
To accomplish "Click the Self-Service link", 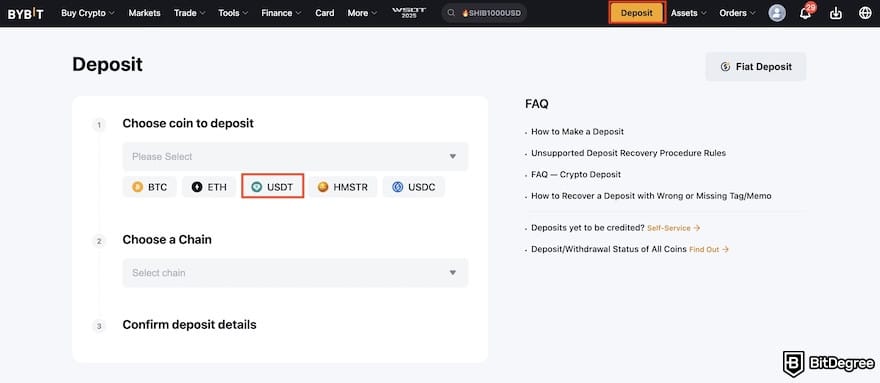I will [673, 228].
